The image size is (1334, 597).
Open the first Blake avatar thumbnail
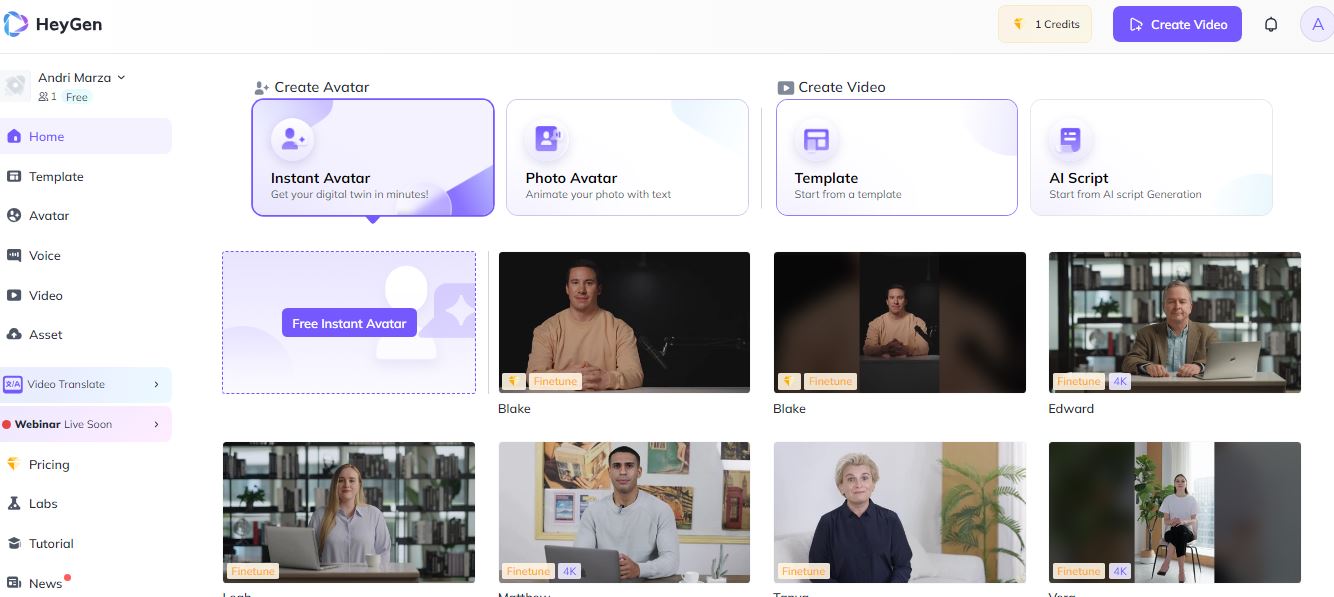(x=624, y=322)
